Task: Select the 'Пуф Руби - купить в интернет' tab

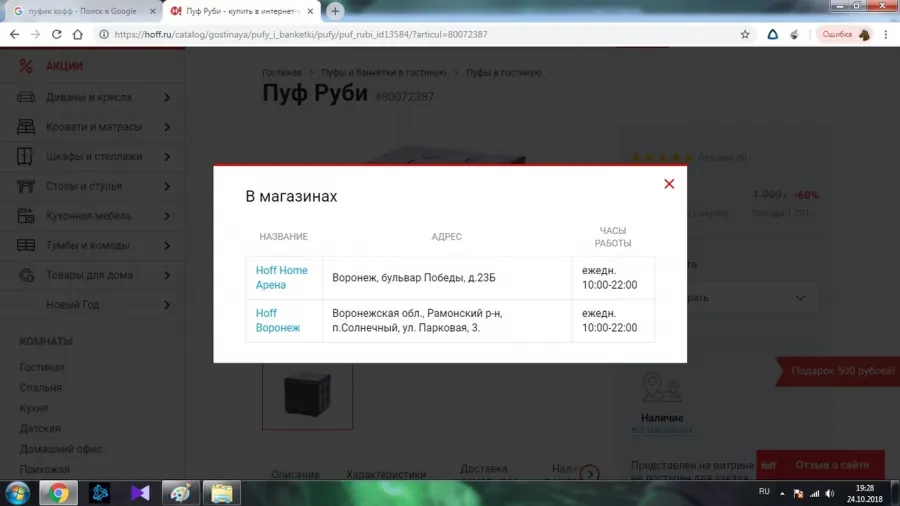Action: click(240, 11)
